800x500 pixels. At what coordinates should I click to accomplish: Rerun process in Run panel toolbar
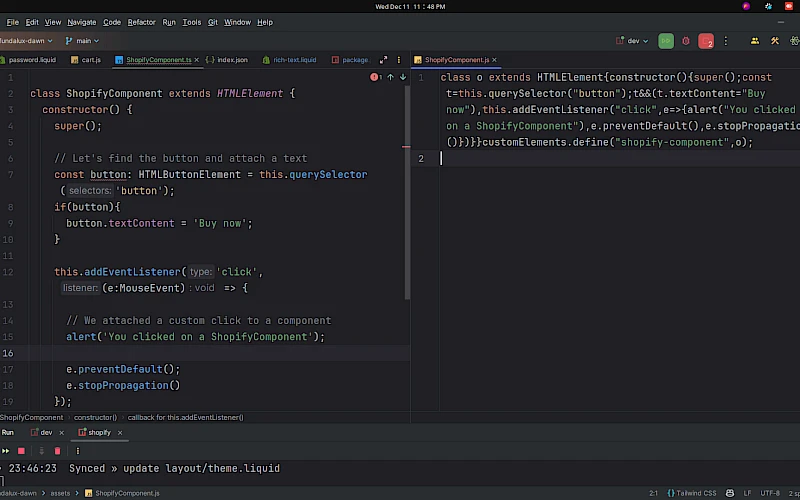click(5, 451)
